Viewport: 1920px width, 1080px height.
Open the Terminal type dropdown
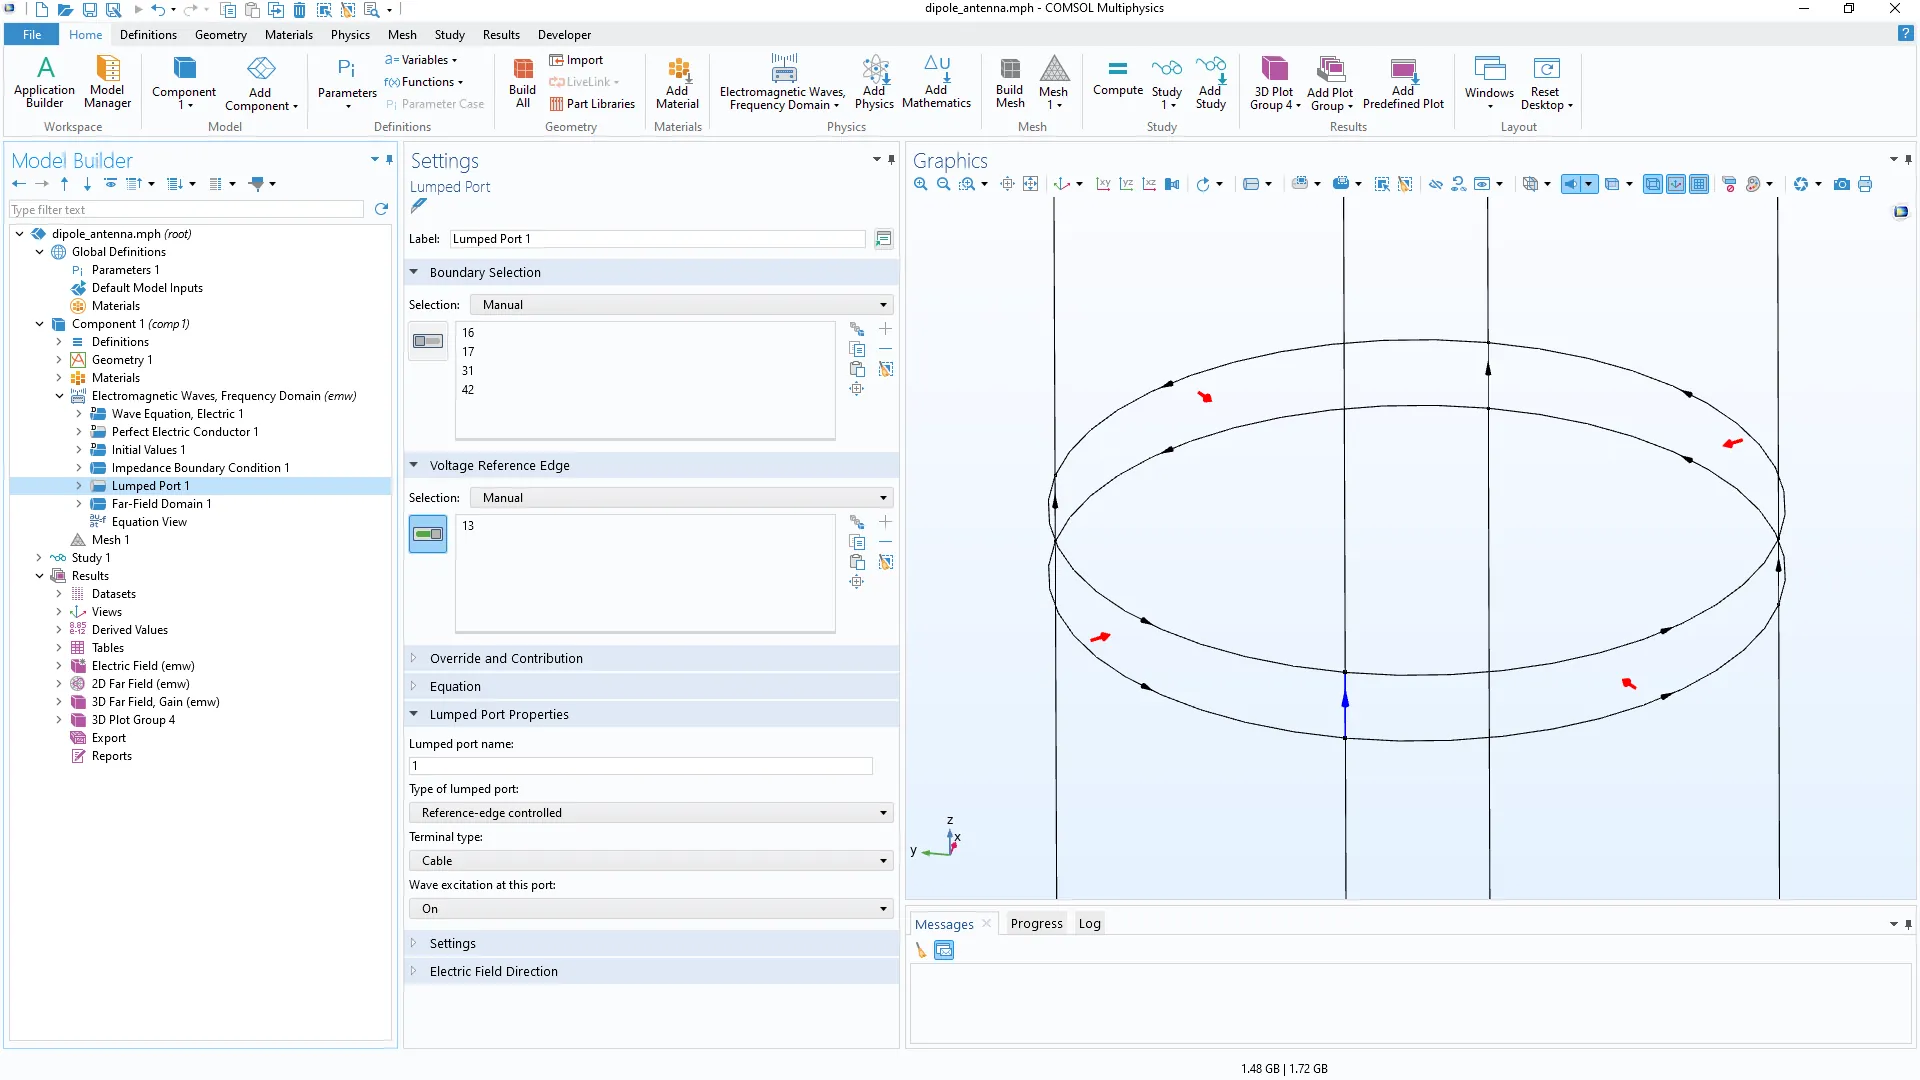(x=650, y=861)
